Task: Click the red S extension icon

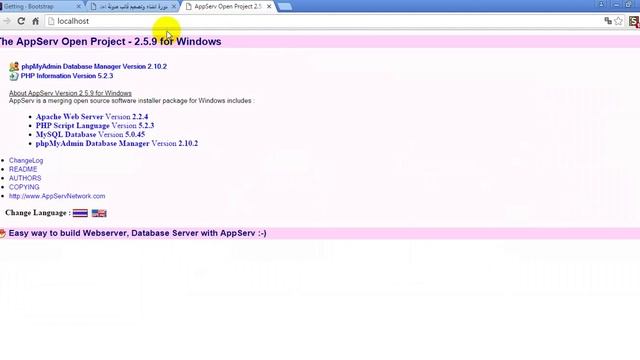Action: 634,21
